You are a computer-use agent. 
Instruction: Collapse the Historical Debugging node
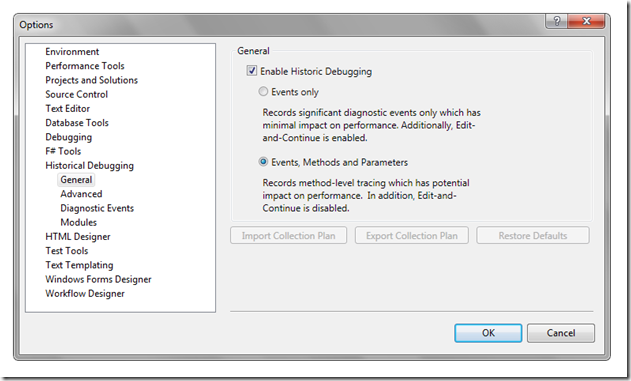pos(89,165)
